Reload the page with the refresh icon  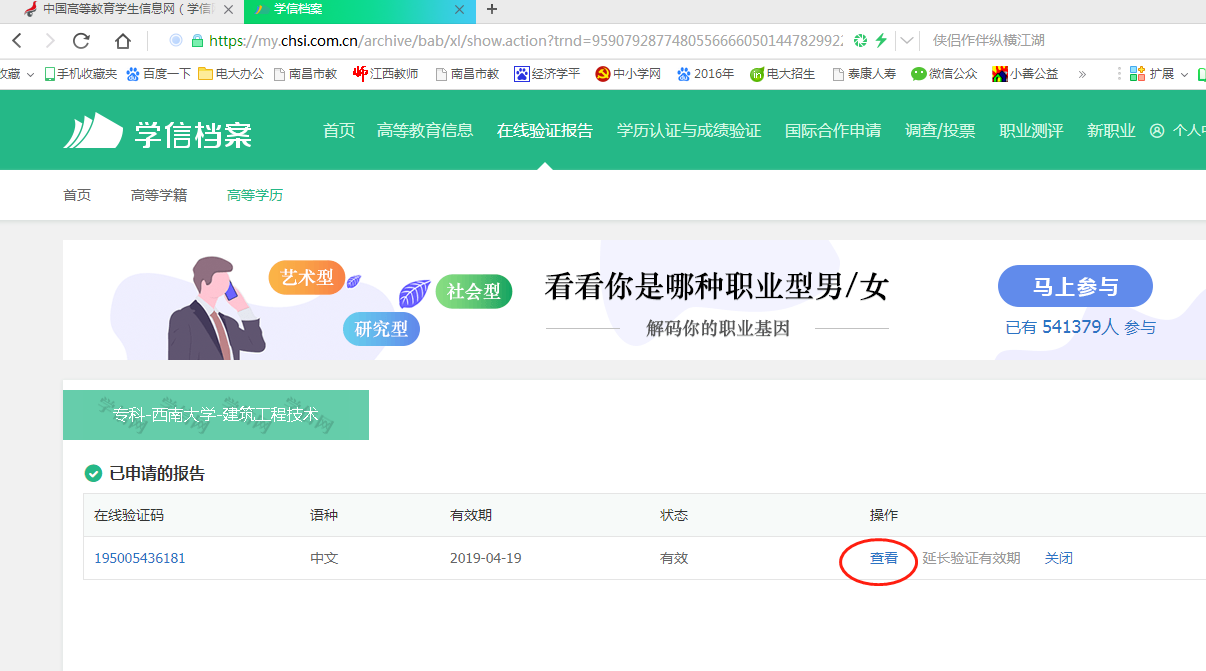82,41
